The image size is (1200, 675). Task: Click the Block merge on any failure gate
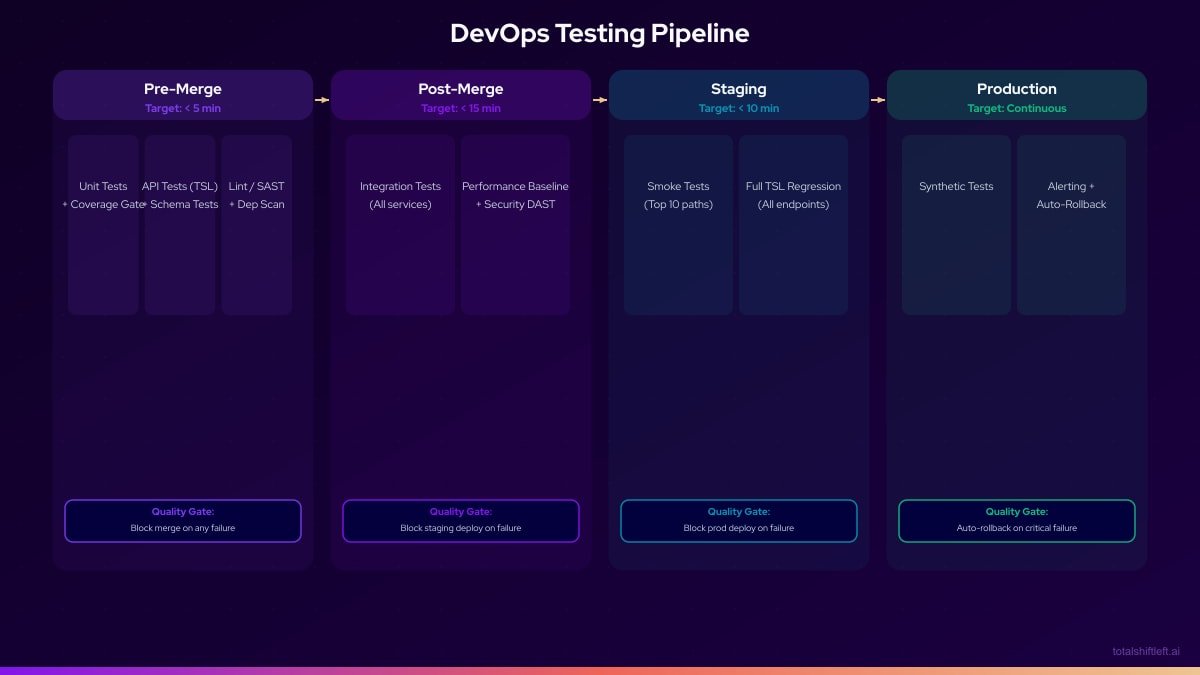tap(183, 520)
